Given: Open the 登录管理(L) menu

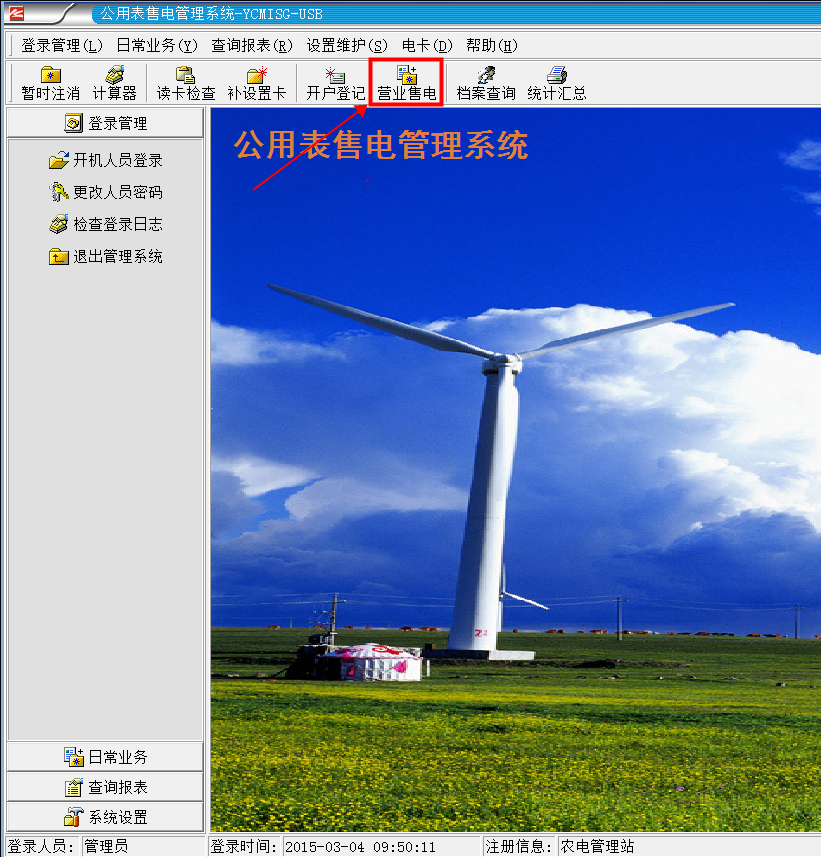Looking at the screenshot, I should (x=62, y=46).
